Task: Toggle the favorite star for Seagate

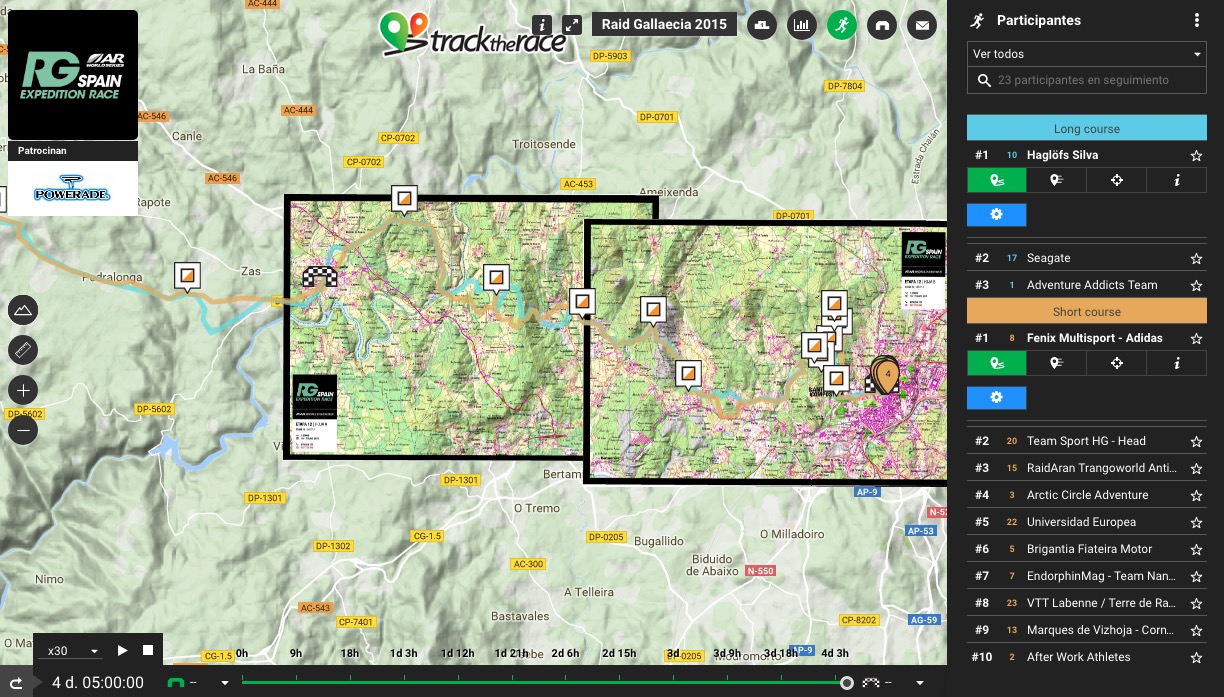Action: tap(1196, 258)
